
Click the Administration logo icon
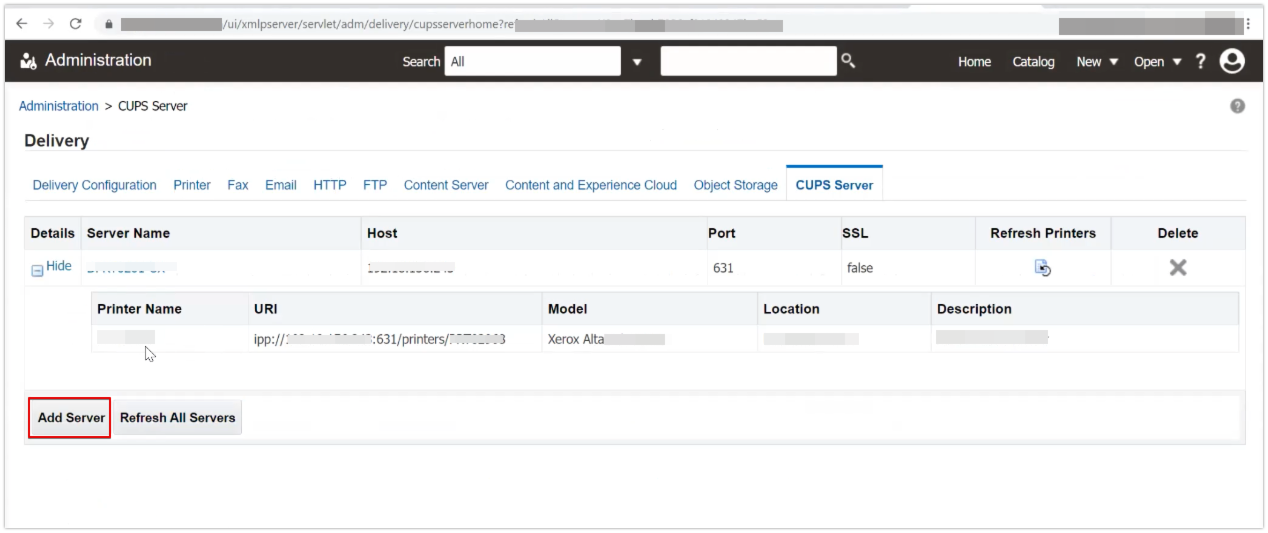coord(28,62)
